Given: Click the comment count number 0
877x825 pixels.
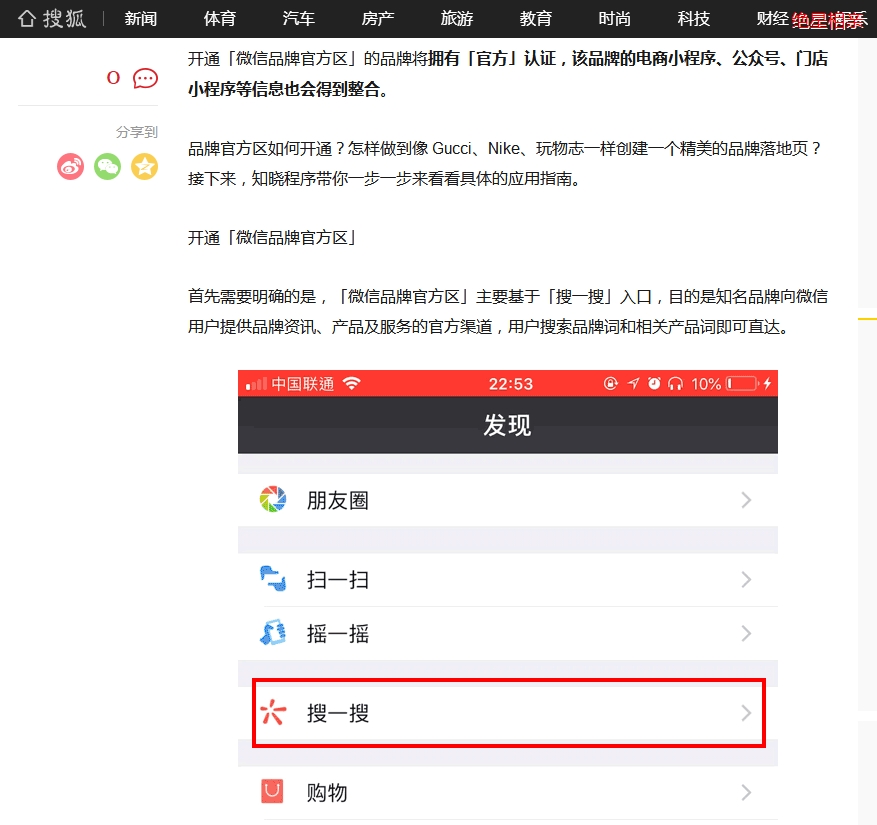Looking at the screenshot, I should pos(114,78).
